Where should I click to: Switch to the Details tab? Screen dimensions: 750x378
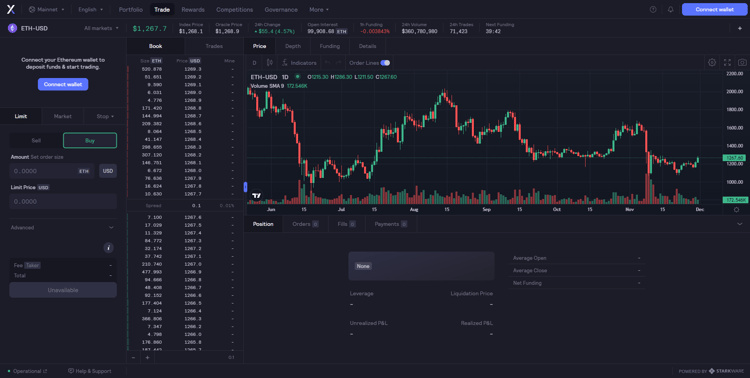pyautogui.click(x=367, y=46)
